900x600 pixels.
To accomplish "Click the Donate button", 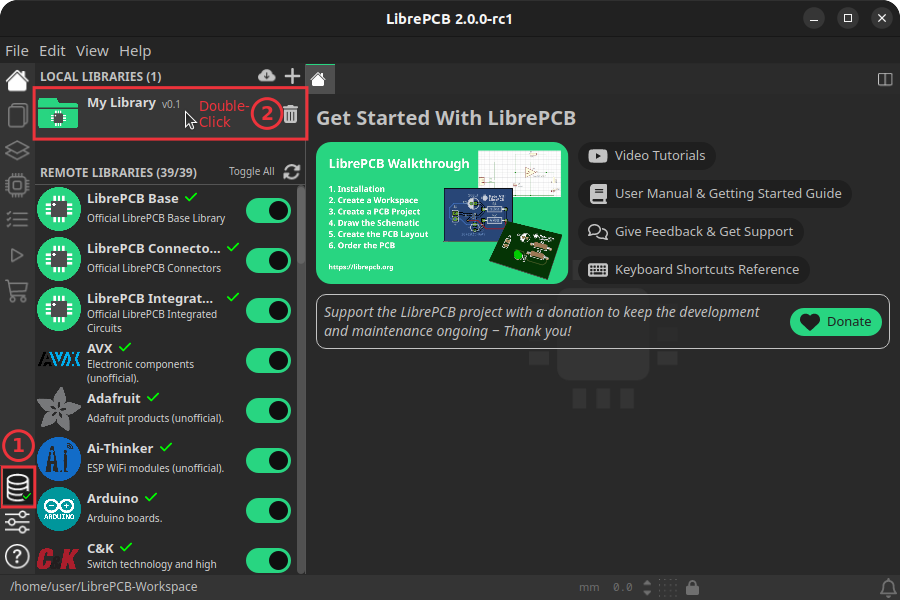I will tap(836, 321).
